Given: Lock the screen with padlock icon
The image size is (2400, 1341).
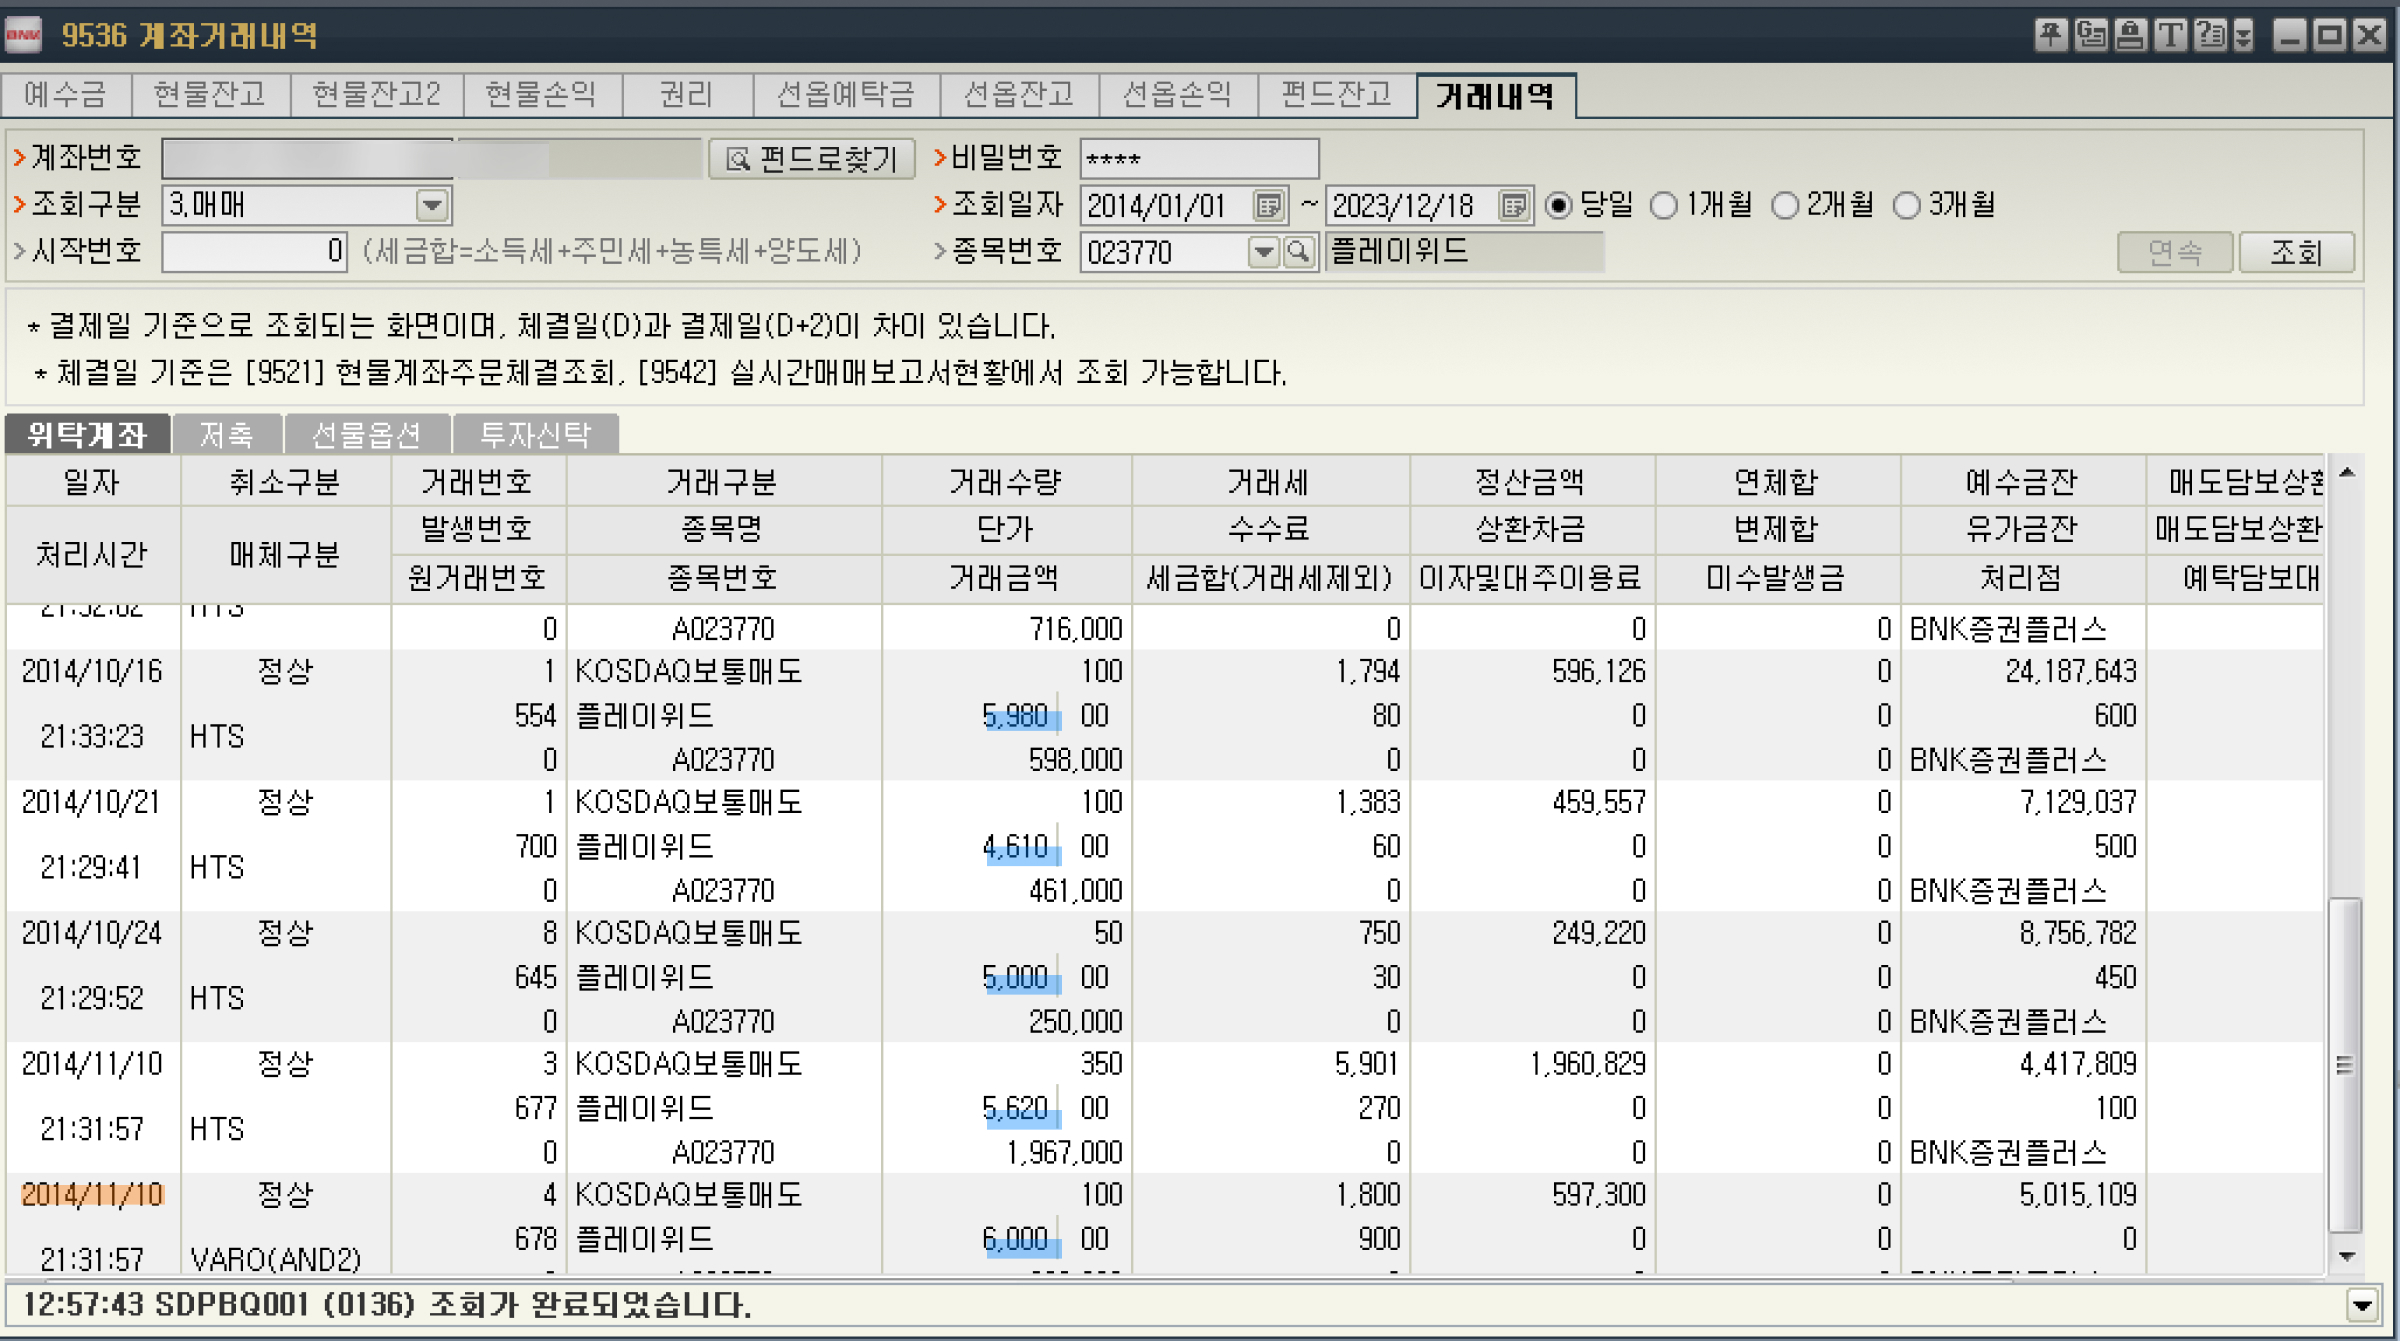Looking at the screenshot, I should coord(2130,36).
